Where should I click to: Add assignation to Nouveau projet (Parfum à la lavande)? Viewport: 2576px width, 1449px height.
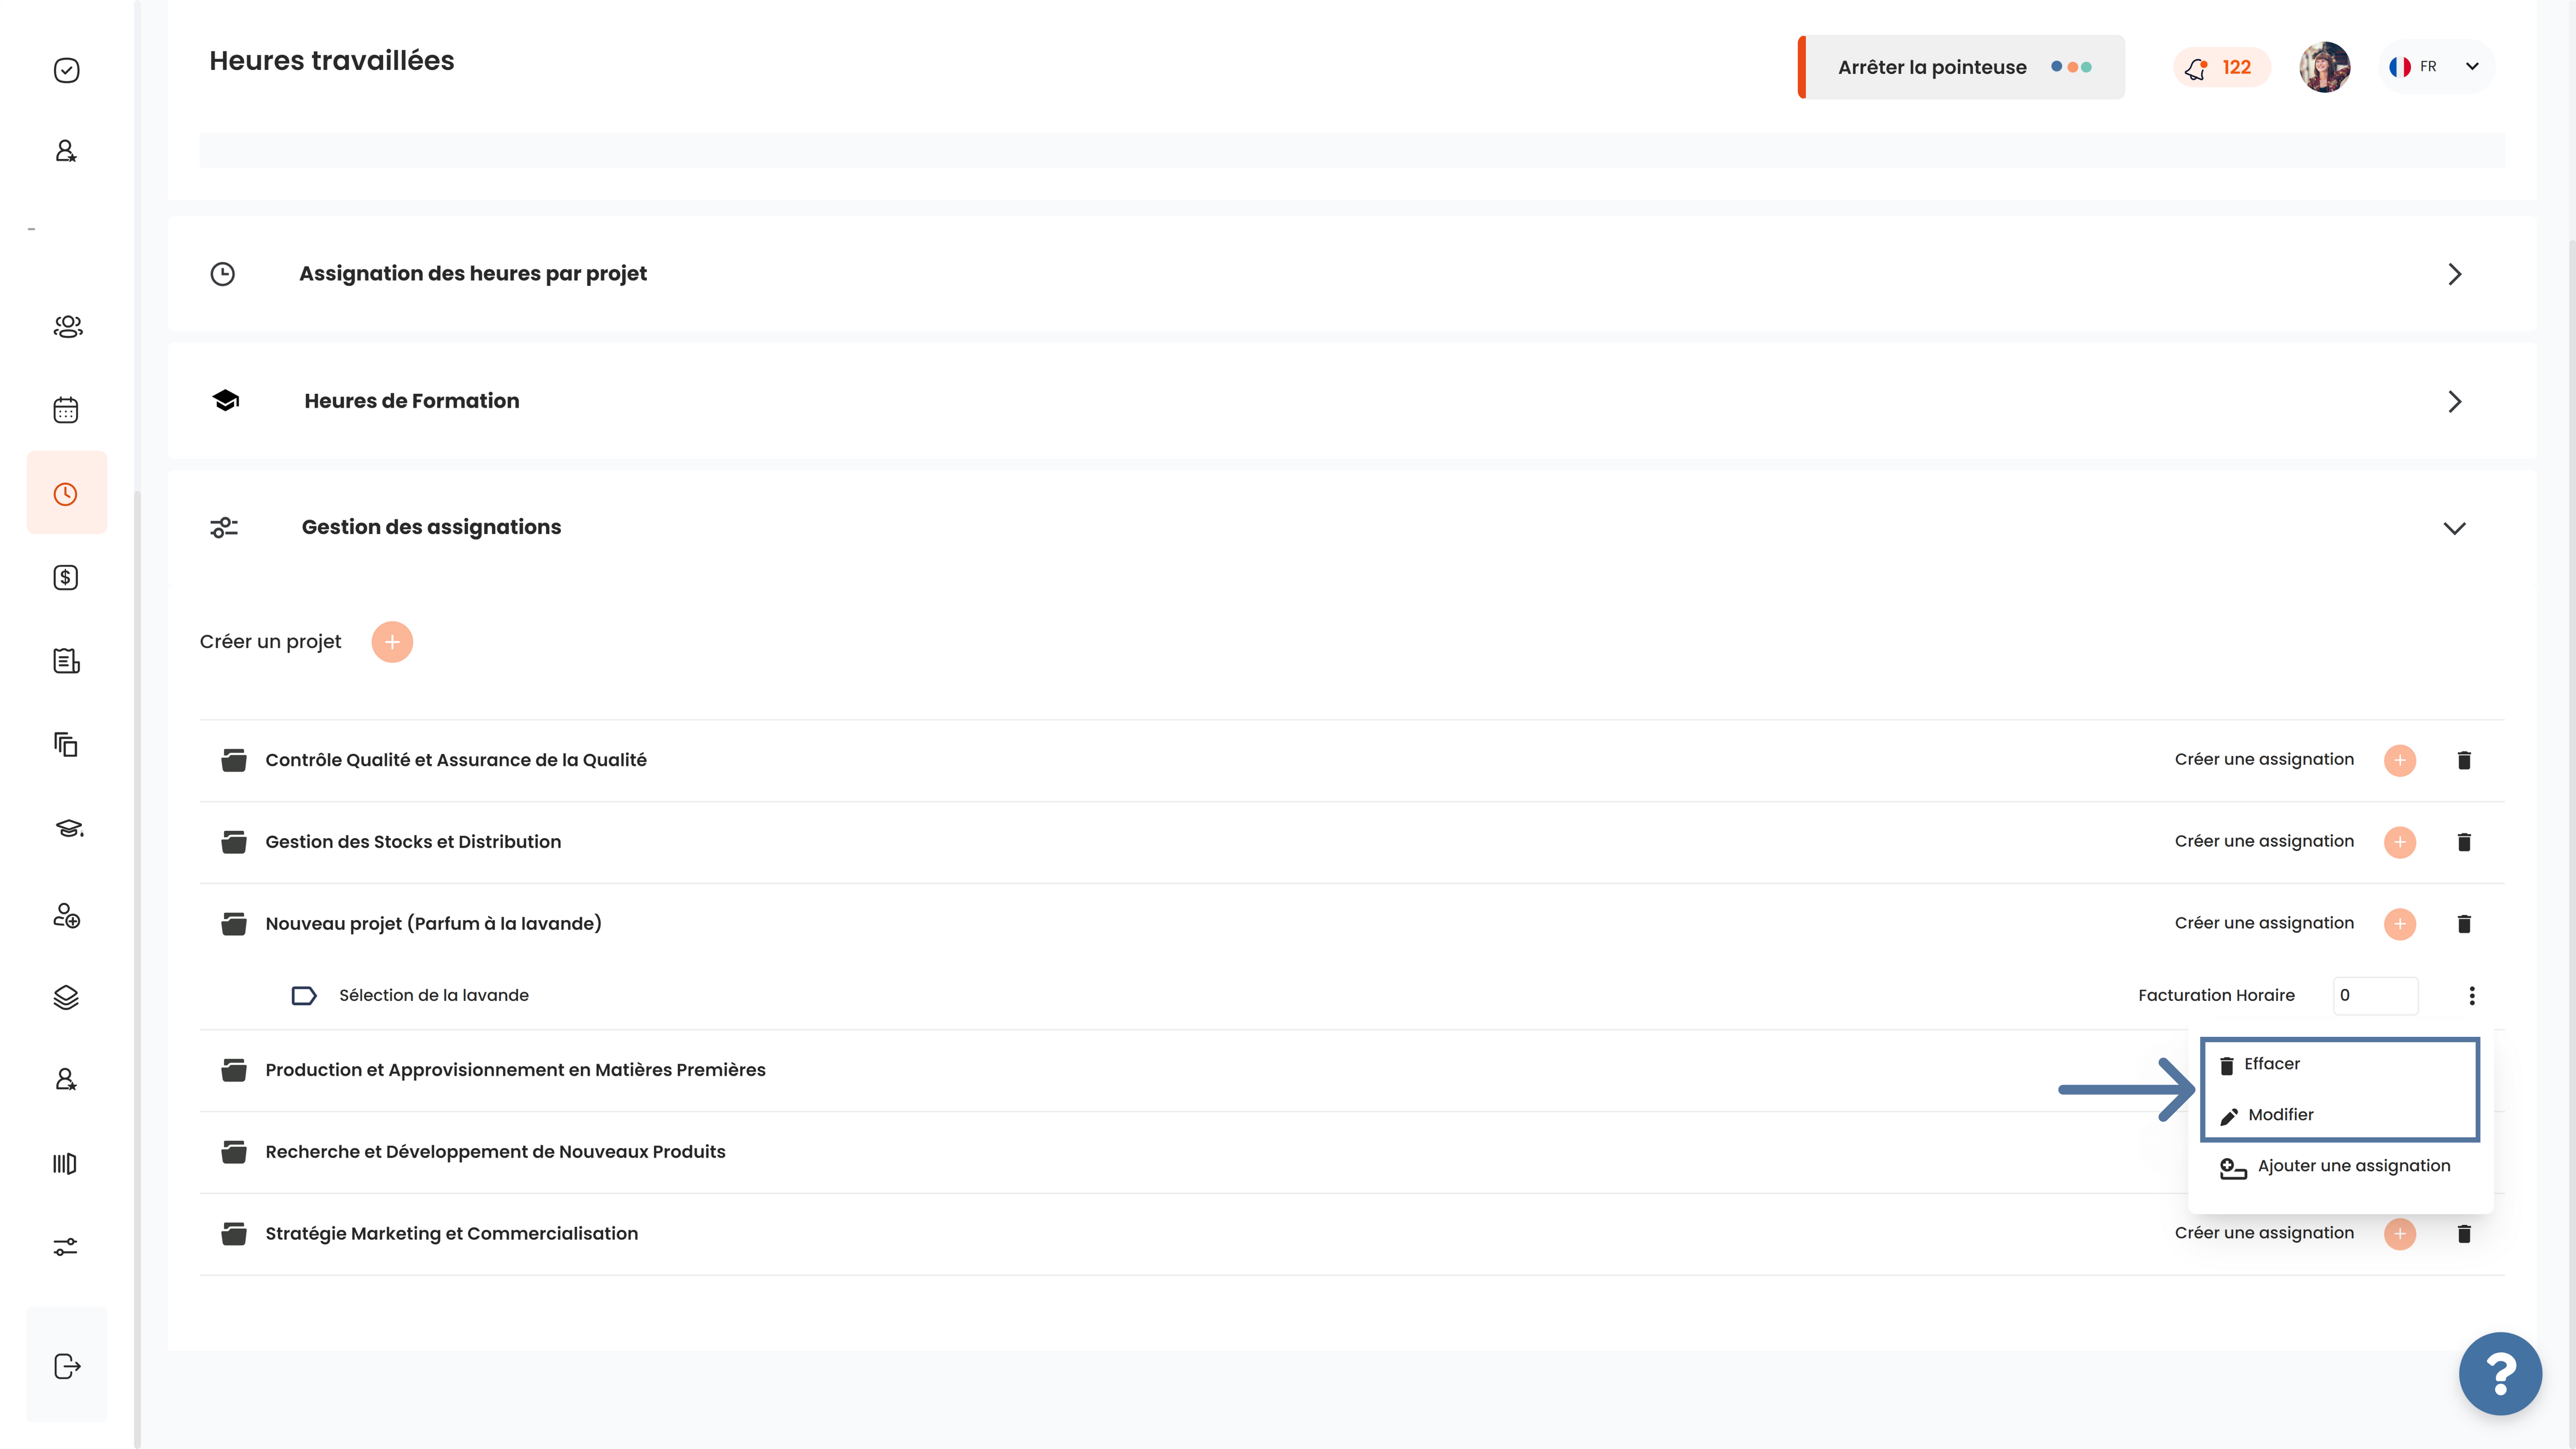[x=2399, y=924]
